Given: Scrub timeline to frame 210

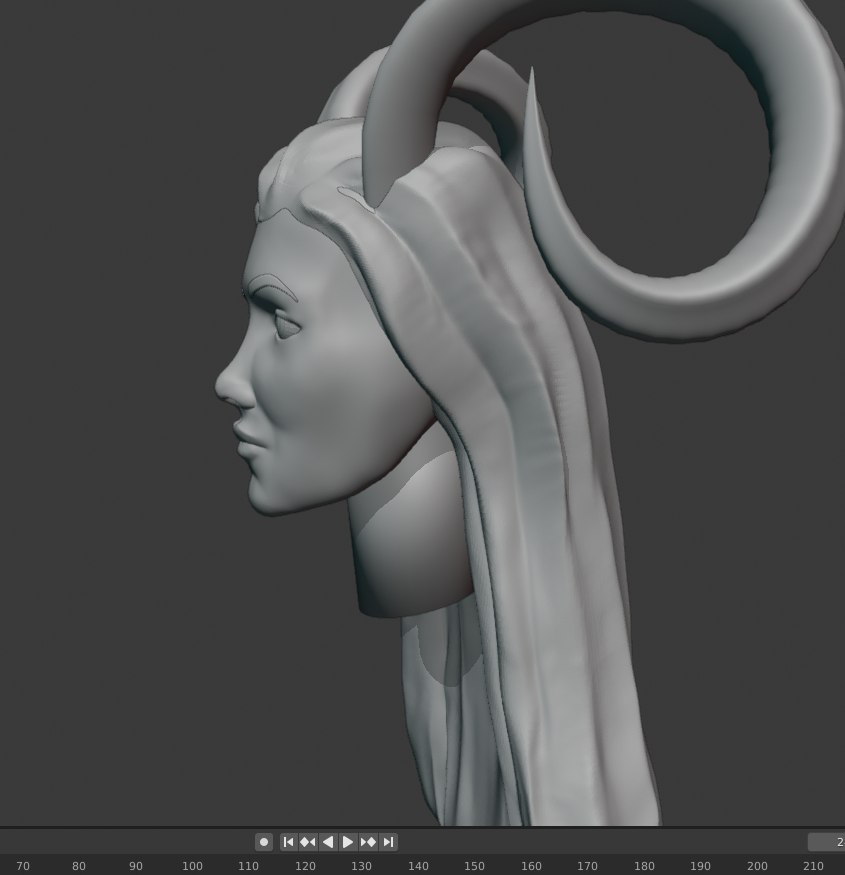Looking at the screenshot, I should [814, 866].
